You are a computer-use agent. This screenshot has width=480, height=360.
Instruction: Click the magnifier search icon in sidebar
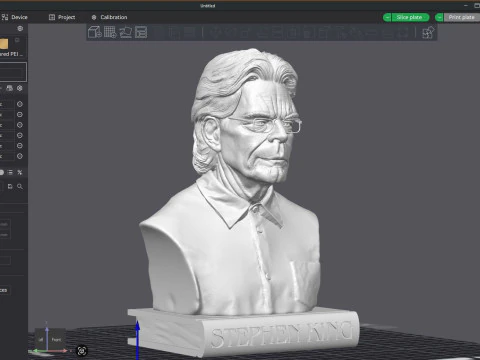coord(20,186)
